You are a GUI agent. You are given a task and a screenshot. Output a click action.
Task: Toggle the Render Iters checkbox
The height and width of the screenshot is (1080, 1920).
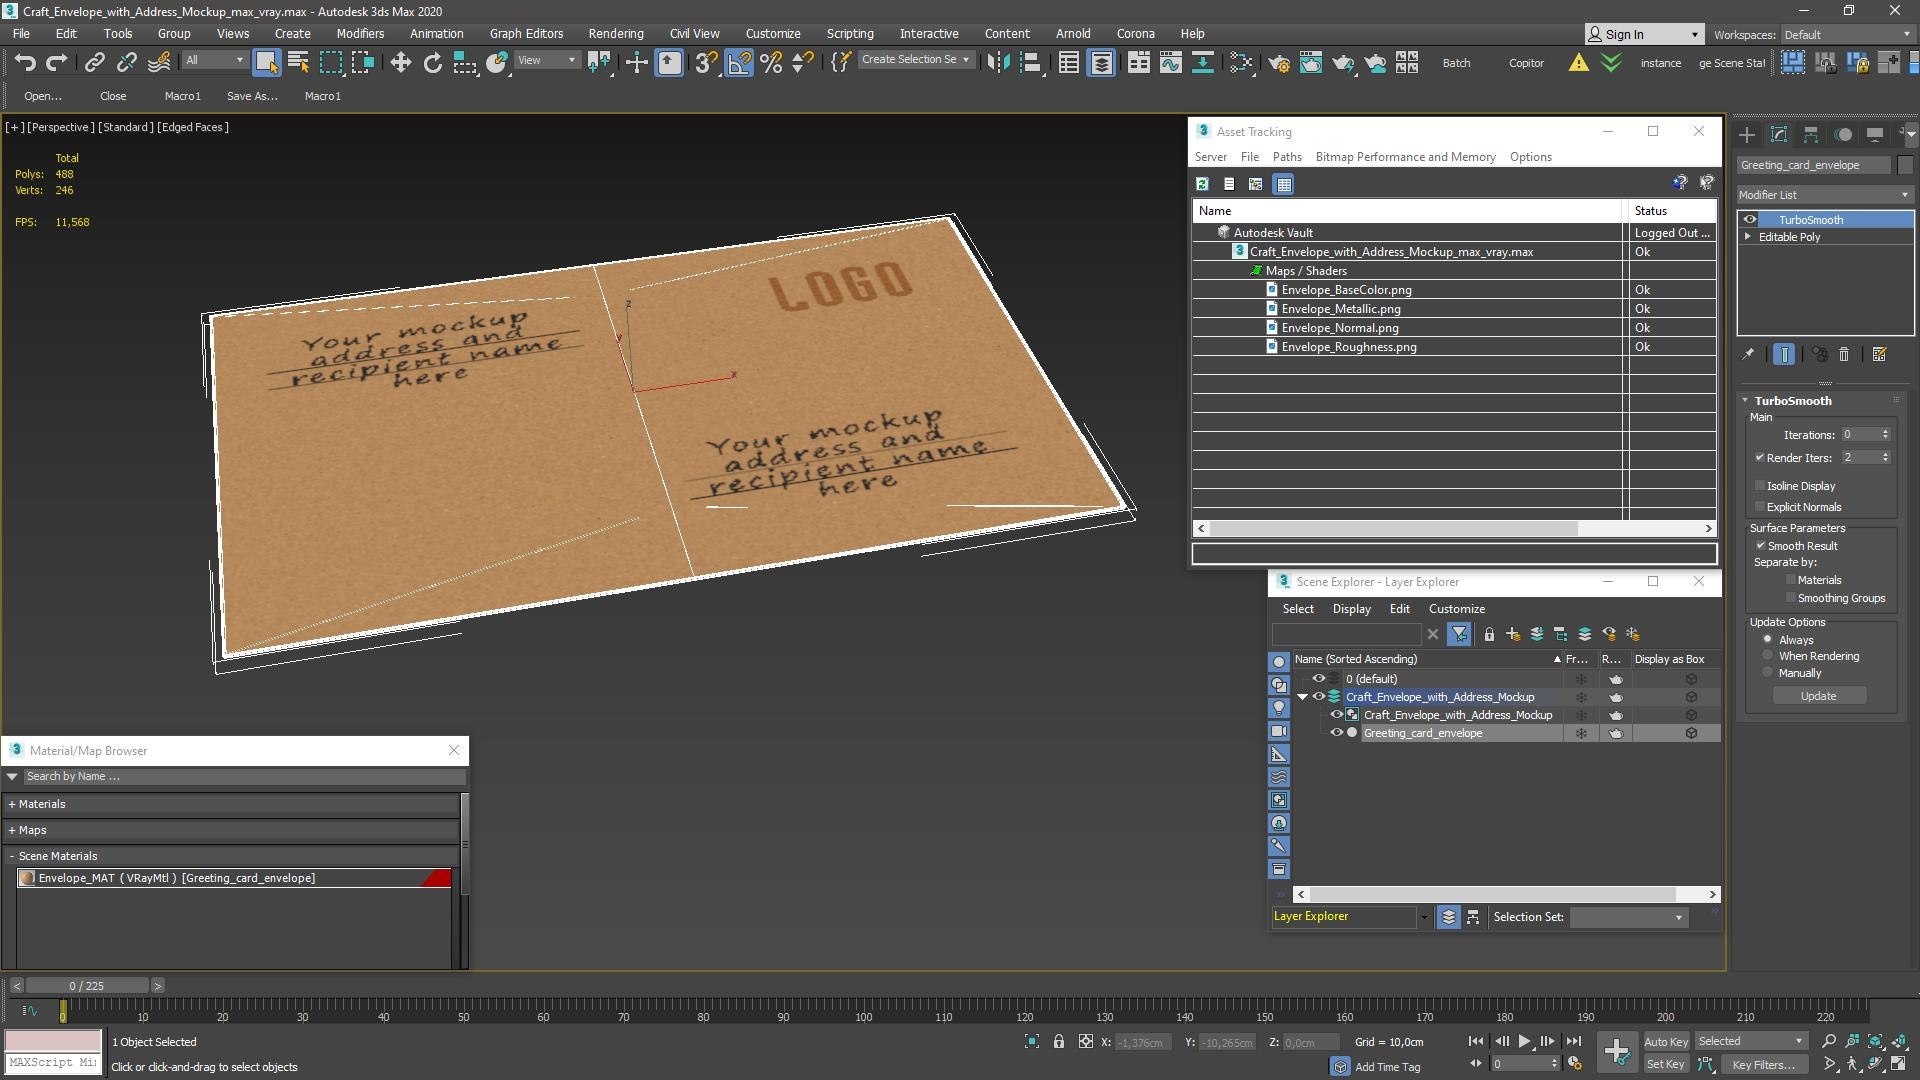coord(1759,457)
